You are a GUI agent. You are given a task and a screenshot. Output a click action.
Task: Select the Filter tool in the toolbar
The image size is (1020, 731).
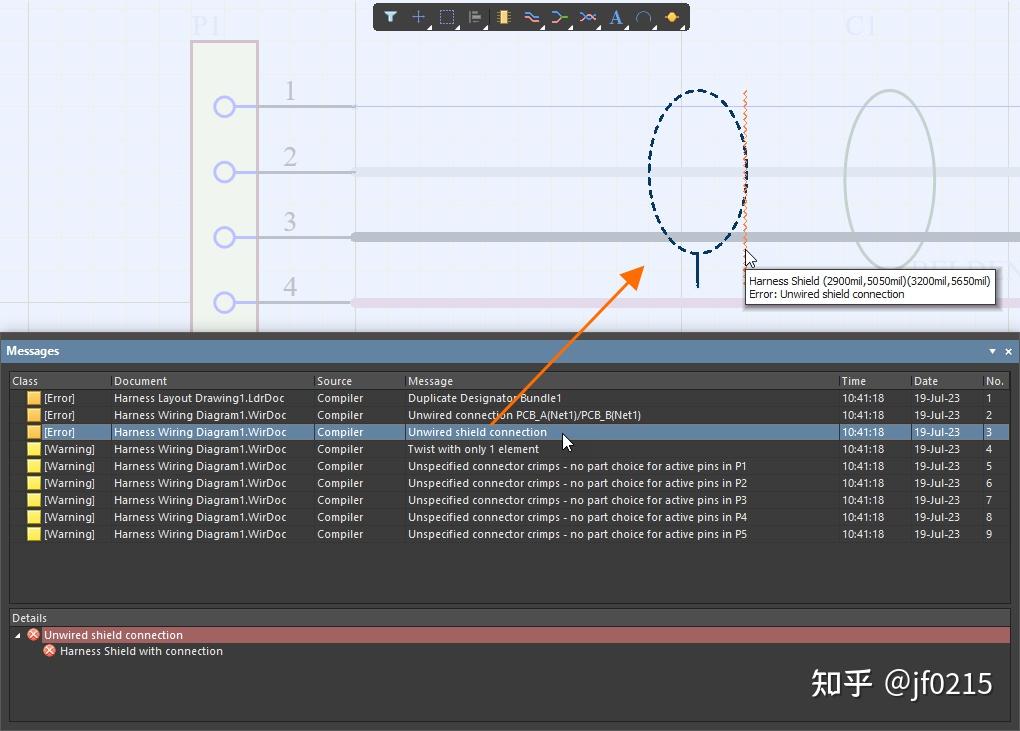390,17
